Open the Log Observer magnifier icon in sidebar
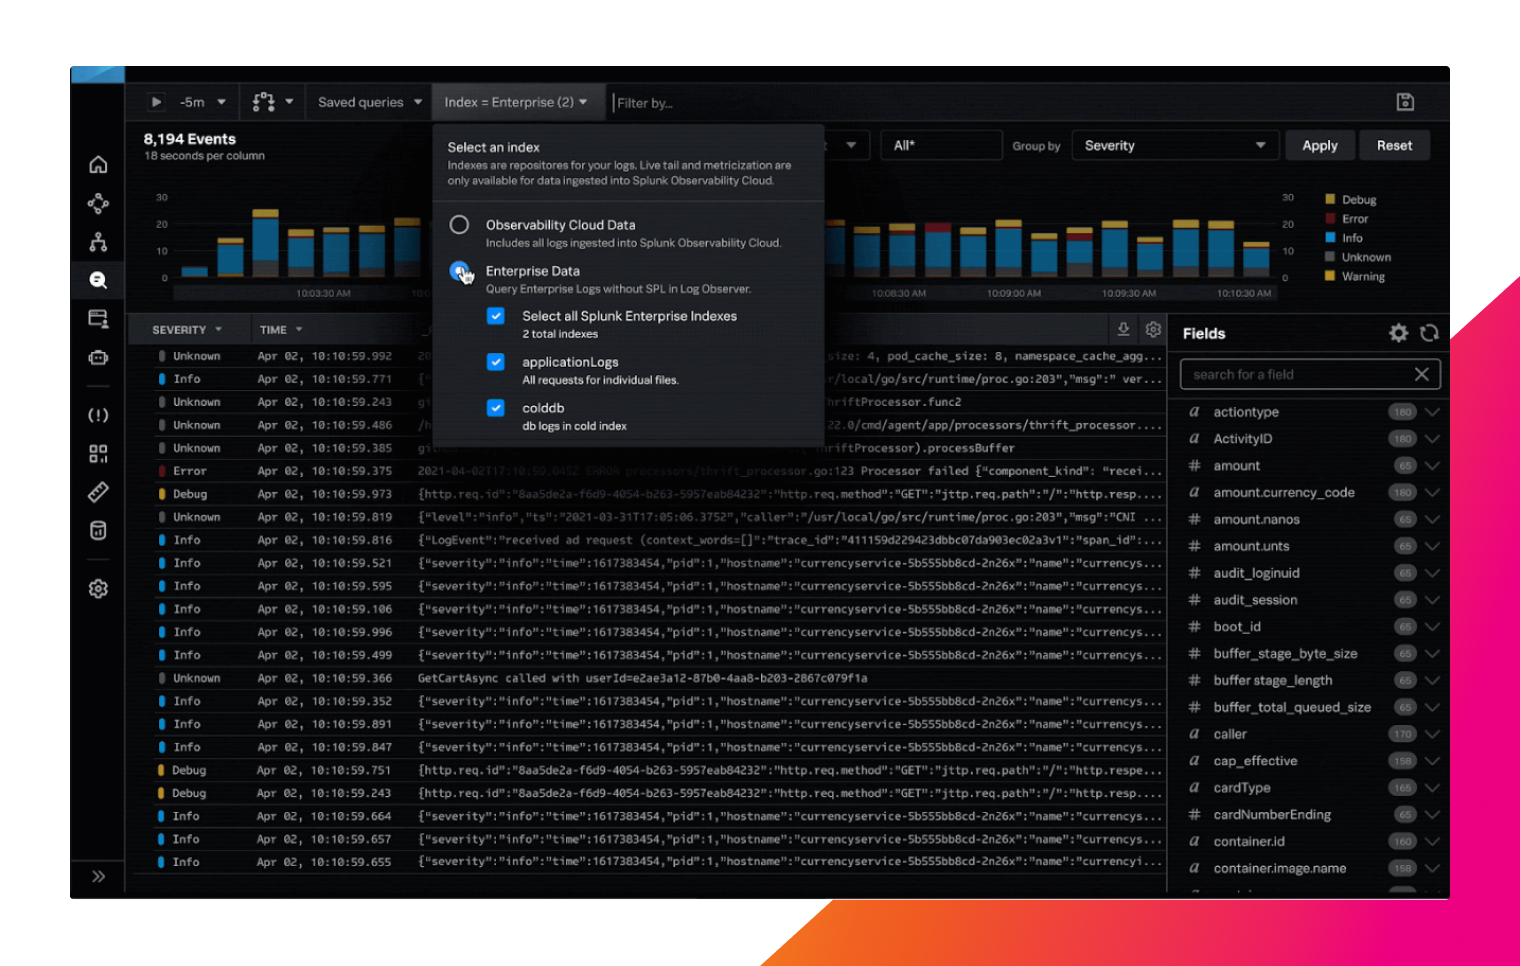Viewport: 1520px width, 966px height. point(97,280)
